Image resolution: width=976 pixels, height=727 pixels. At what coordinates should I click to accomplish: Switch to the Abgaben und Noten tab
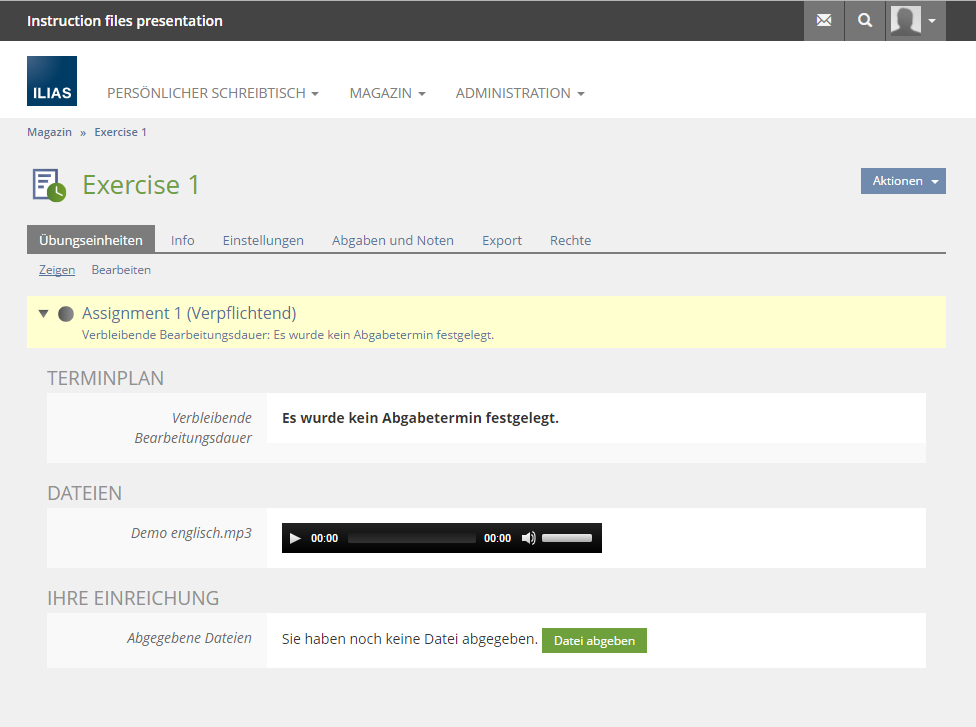coord(392,240)
